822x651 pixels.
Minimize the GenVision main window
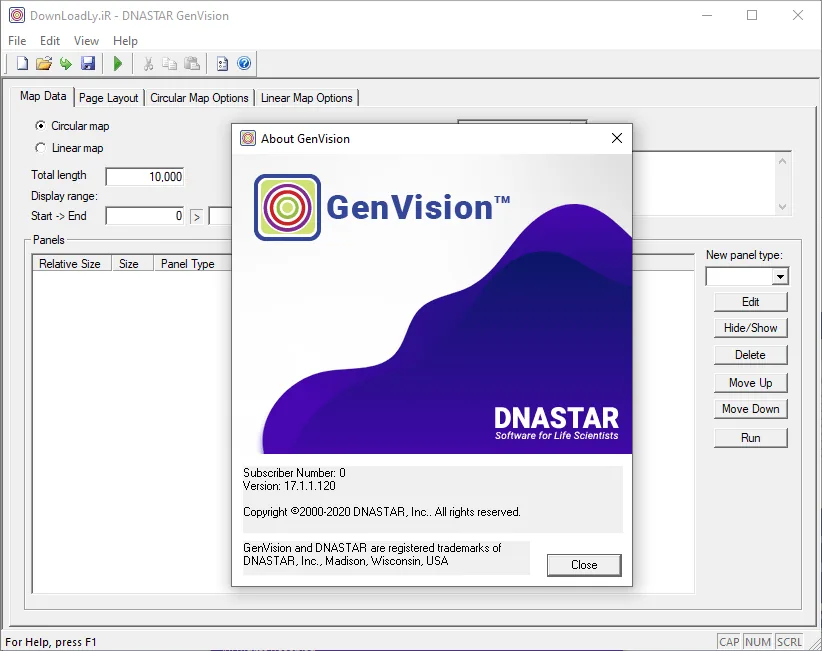point(707,15)
